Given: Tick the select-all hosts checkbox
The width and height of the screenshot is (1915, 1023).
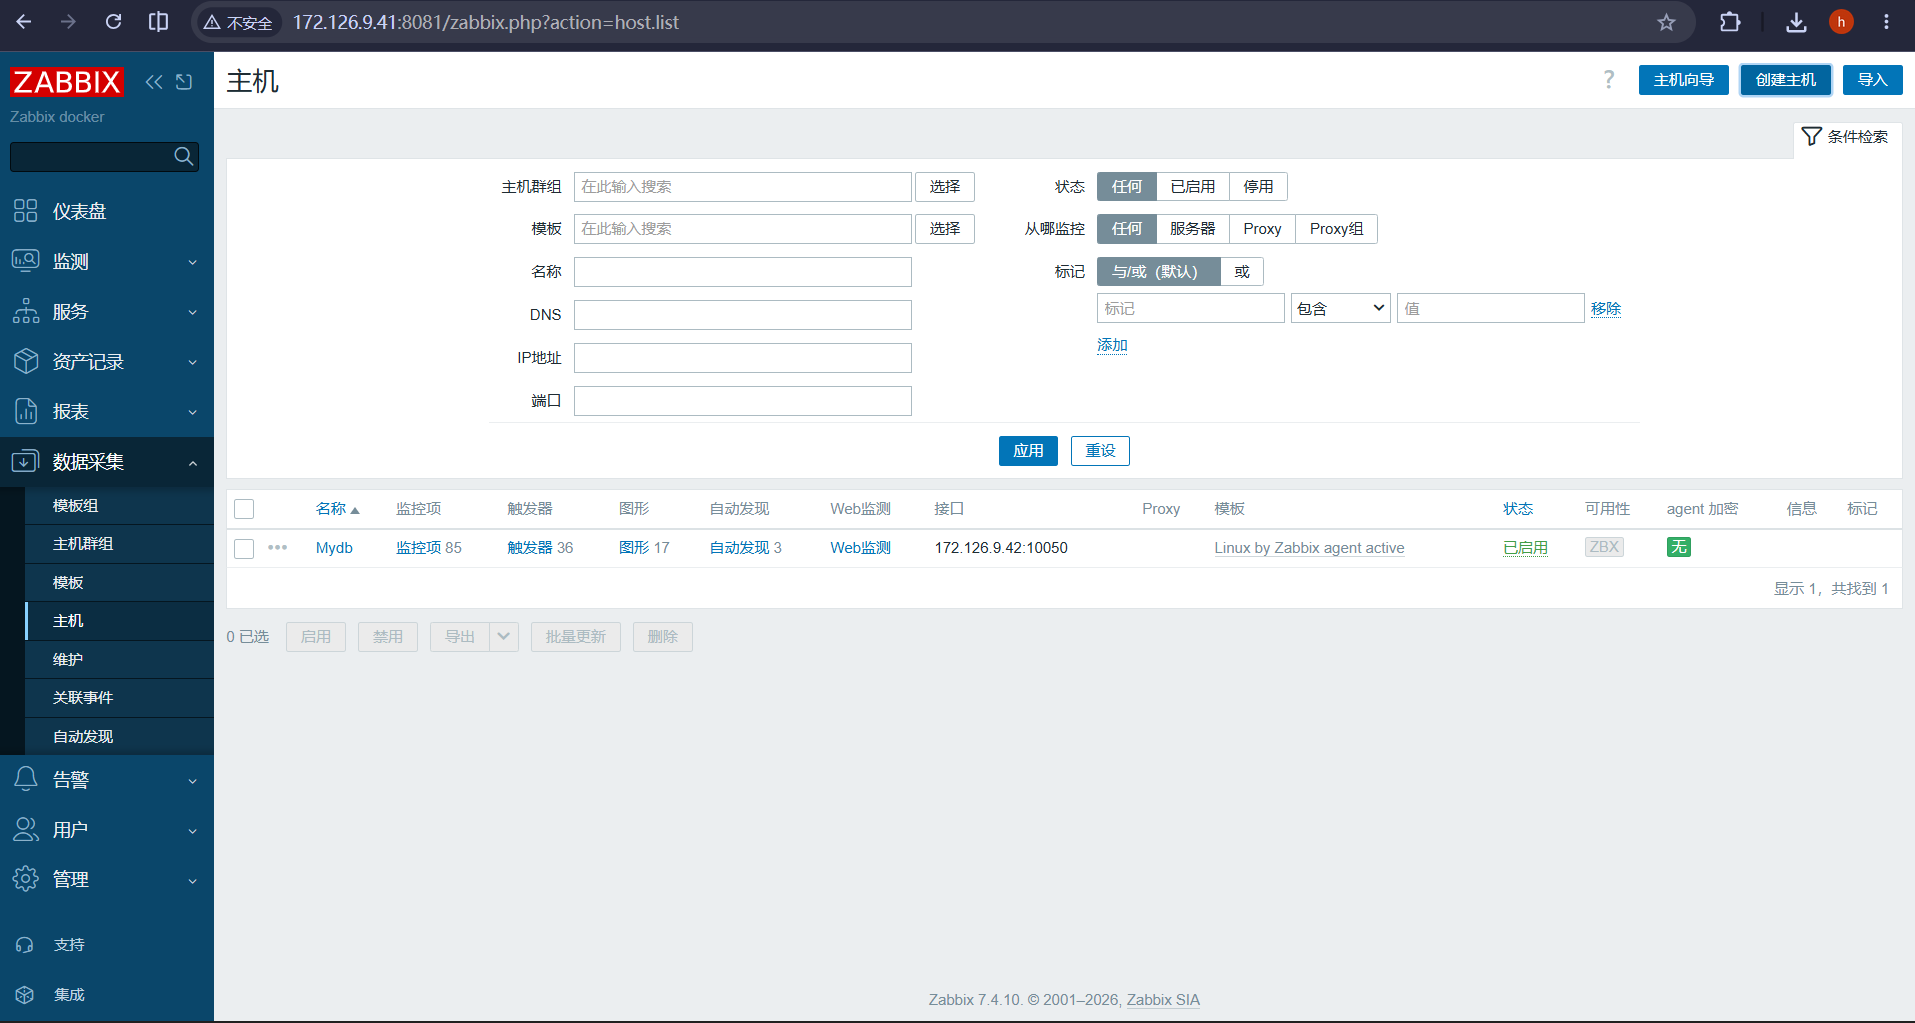Looking at the screenshot, I should click(x=244, y=509).
